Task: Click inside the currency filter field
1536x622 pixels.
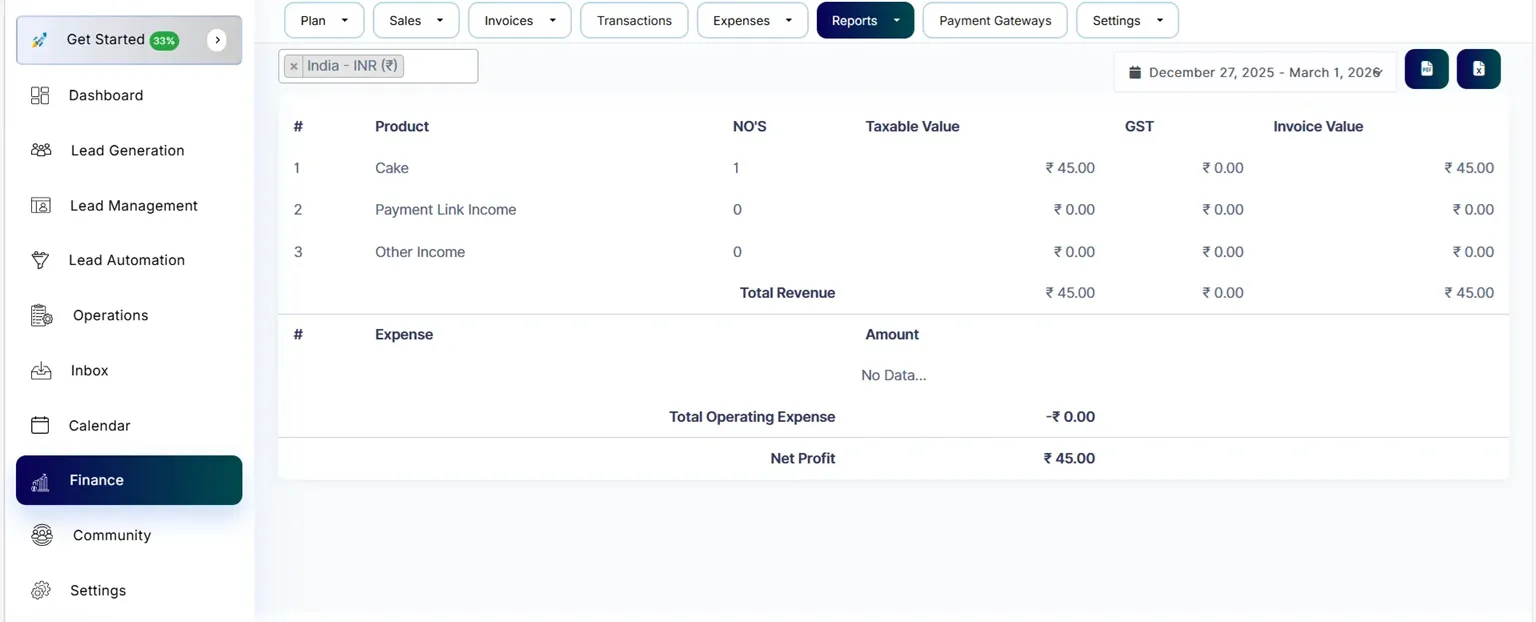Action: pyautogui.click(x=440, y=66)
